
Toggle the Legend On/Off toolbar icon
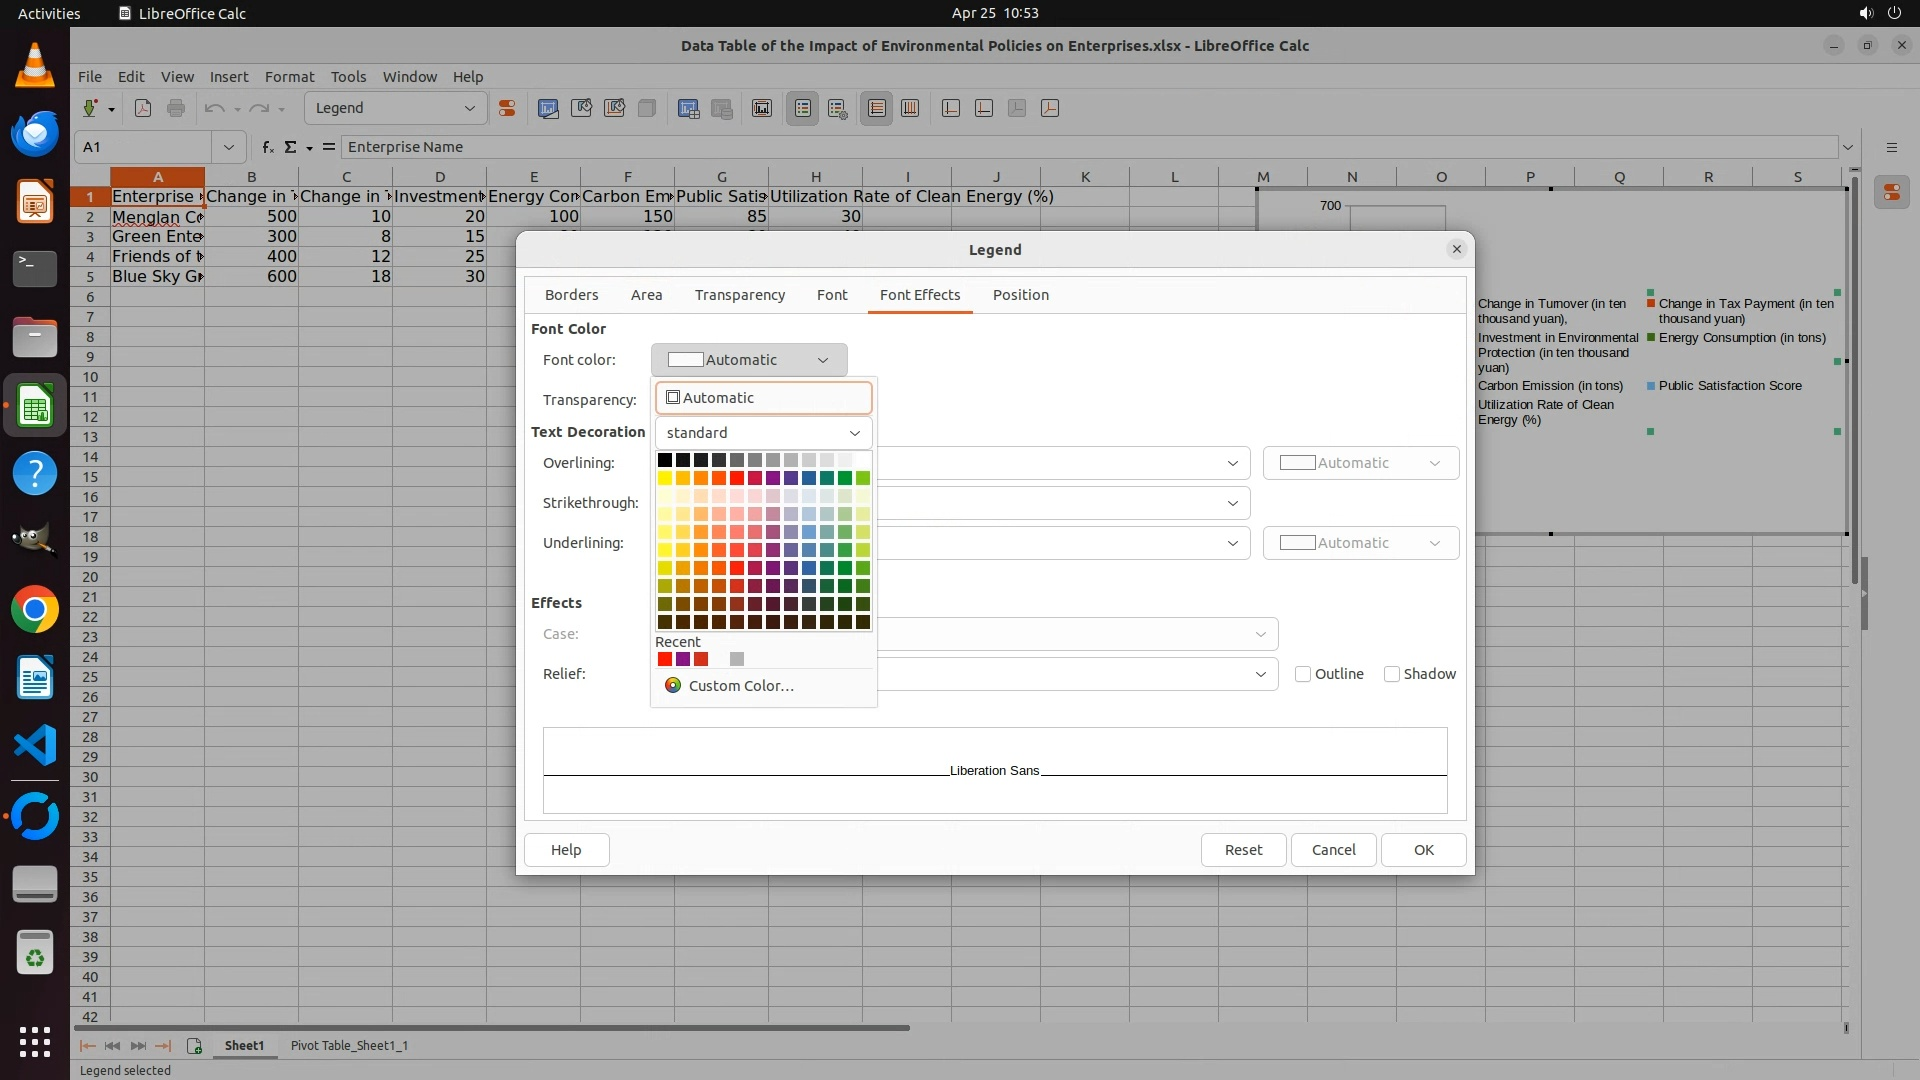click(803, 108)
